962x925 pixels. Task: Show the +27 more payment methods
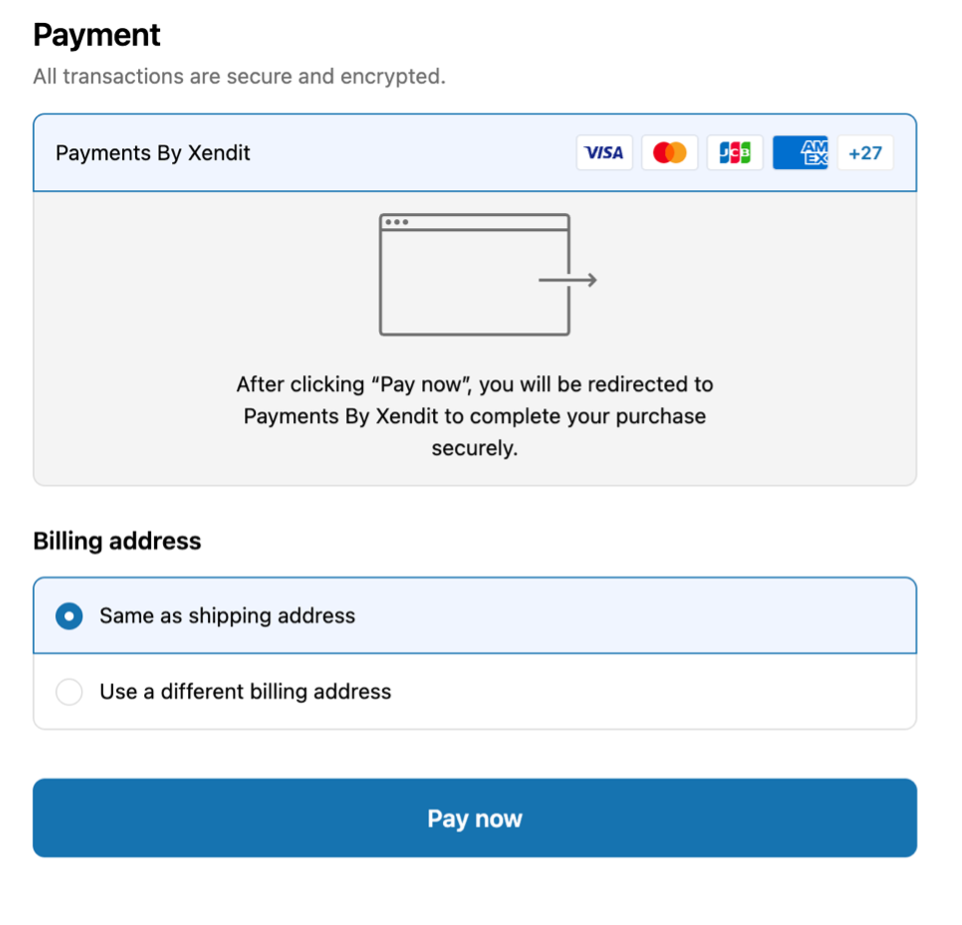[x=865, y=153]
